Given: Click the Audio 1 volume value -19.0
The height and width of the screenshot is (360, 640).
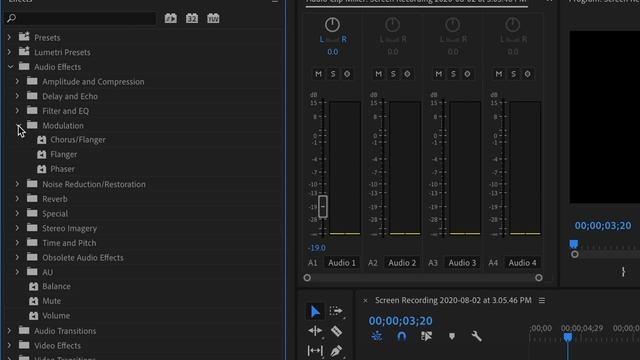Looking at the screenshot, I should [317, 248].
